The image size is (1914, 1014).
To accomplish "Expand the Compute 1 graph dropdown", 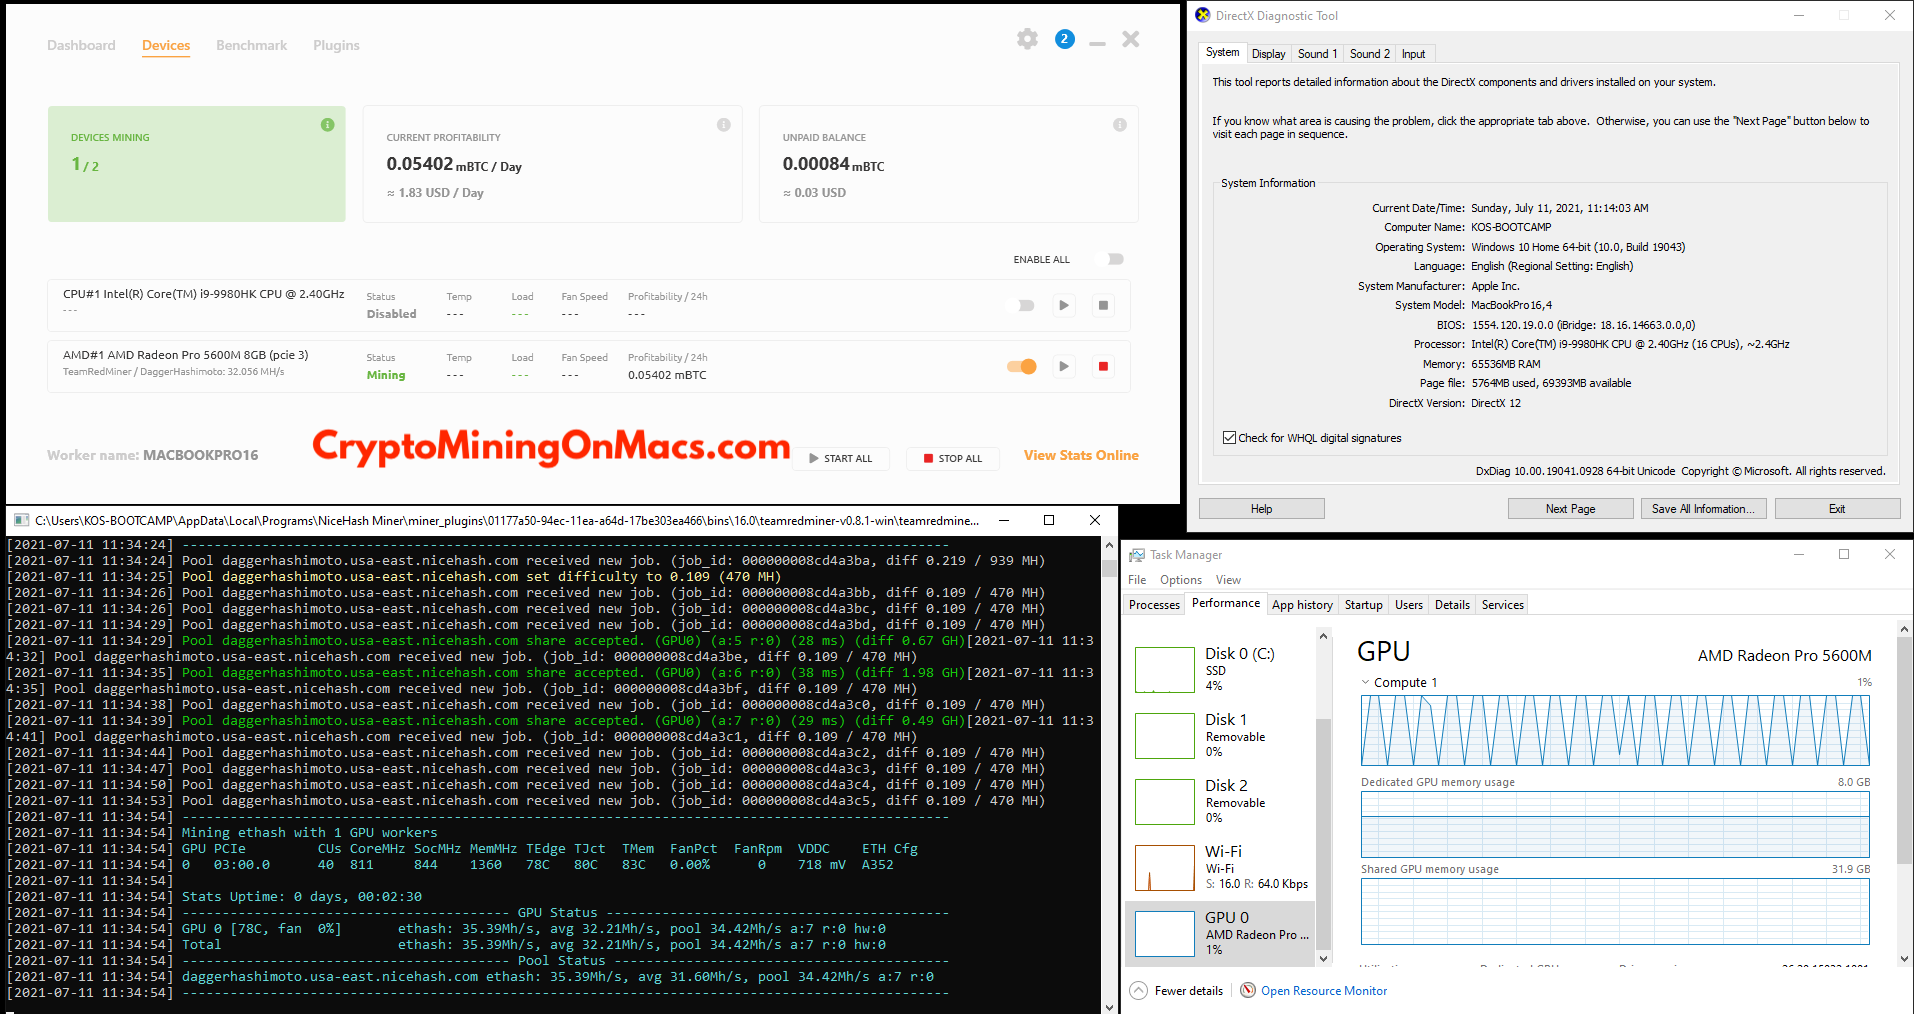I will (1366, 682).
